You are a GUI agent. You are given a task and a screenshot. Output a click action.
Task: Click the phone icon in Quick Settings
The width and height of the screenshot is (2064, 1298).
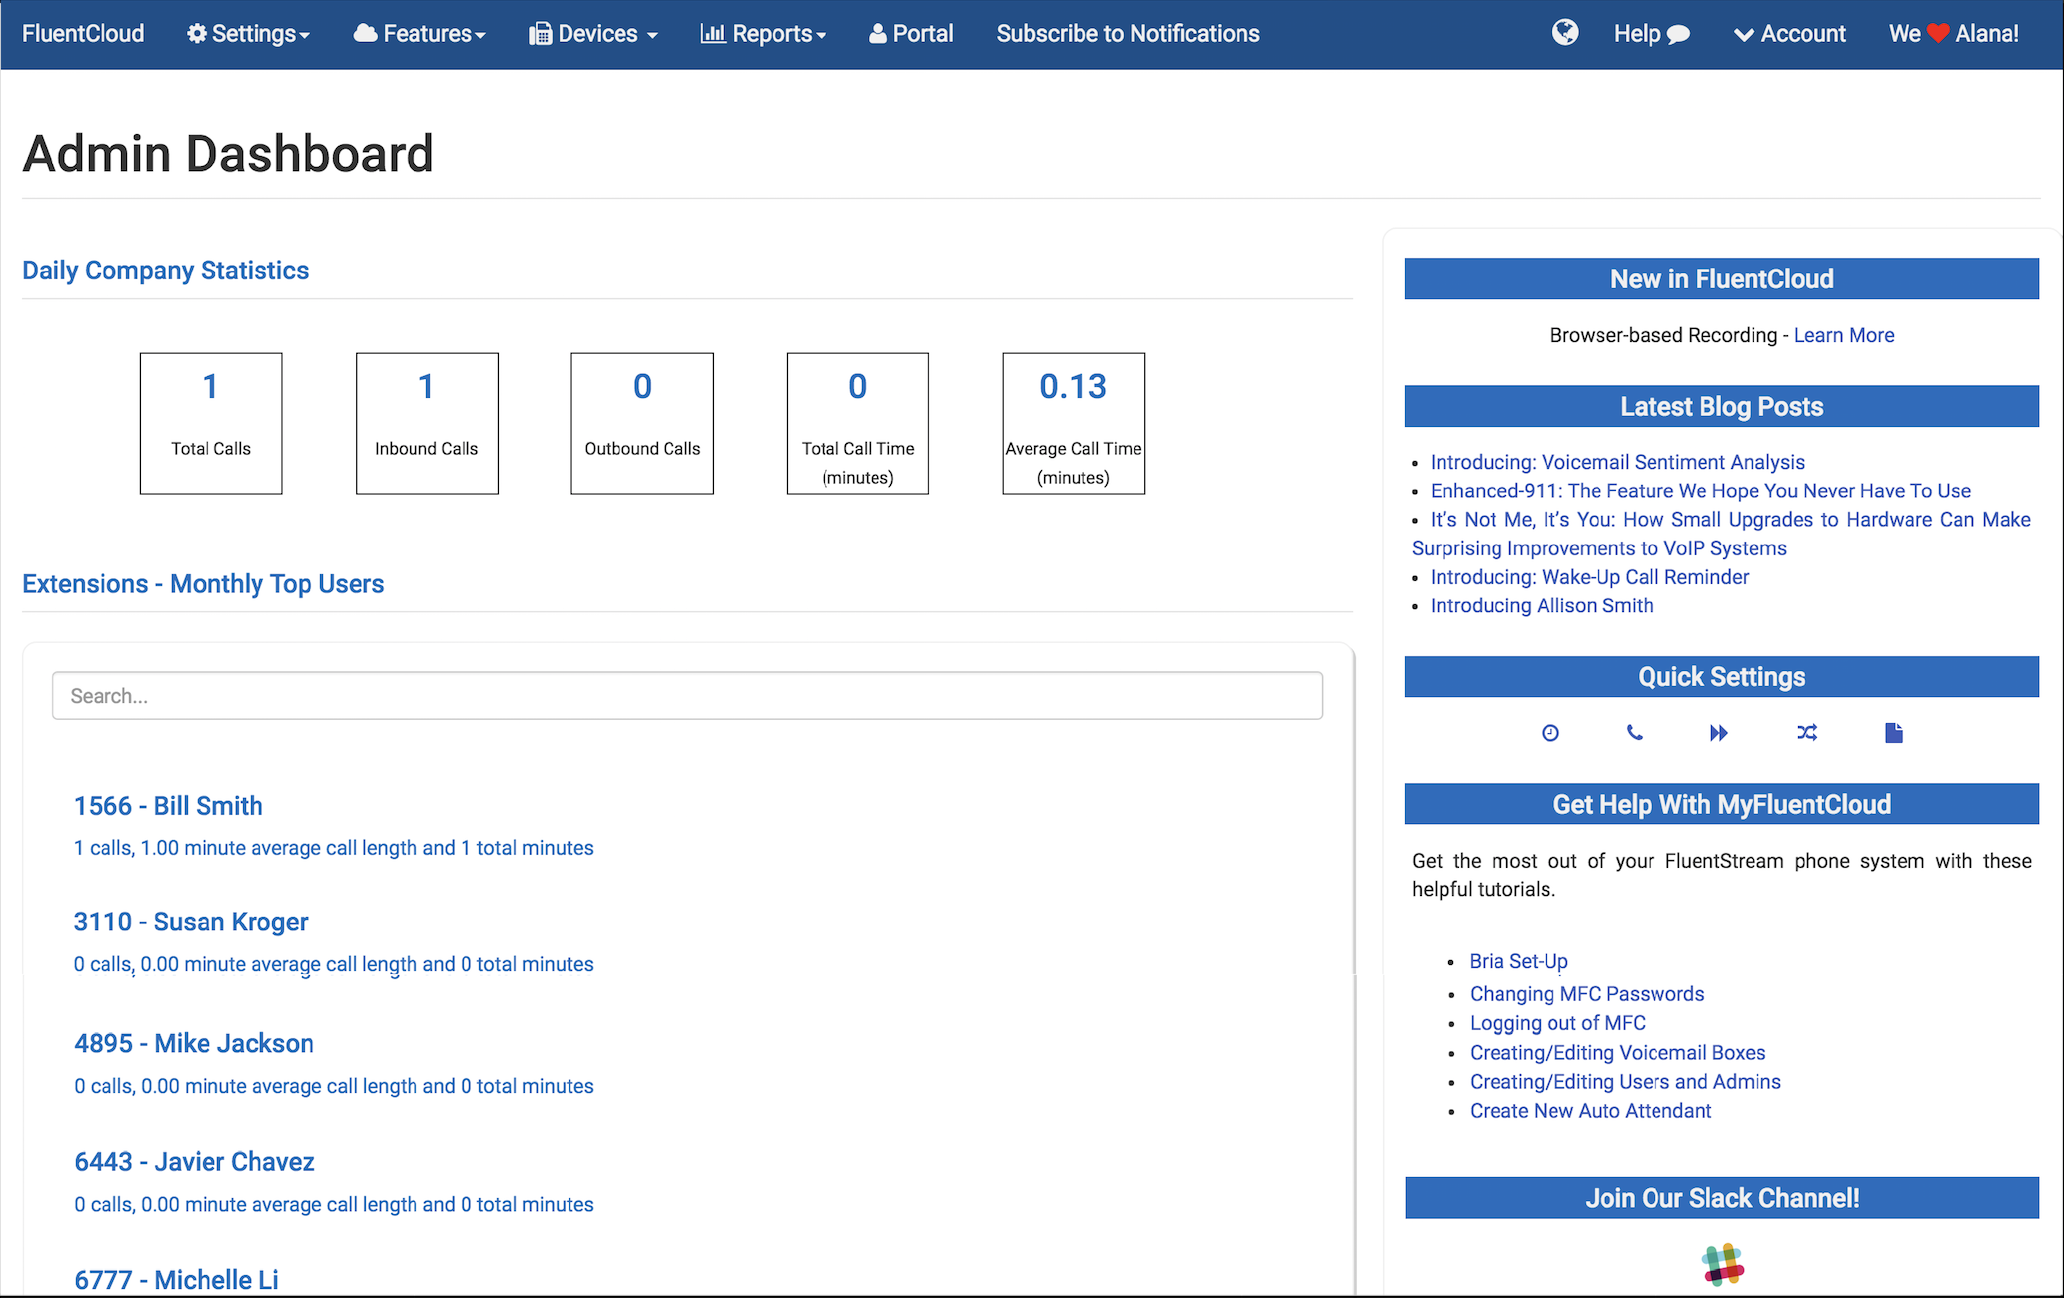1634,733
